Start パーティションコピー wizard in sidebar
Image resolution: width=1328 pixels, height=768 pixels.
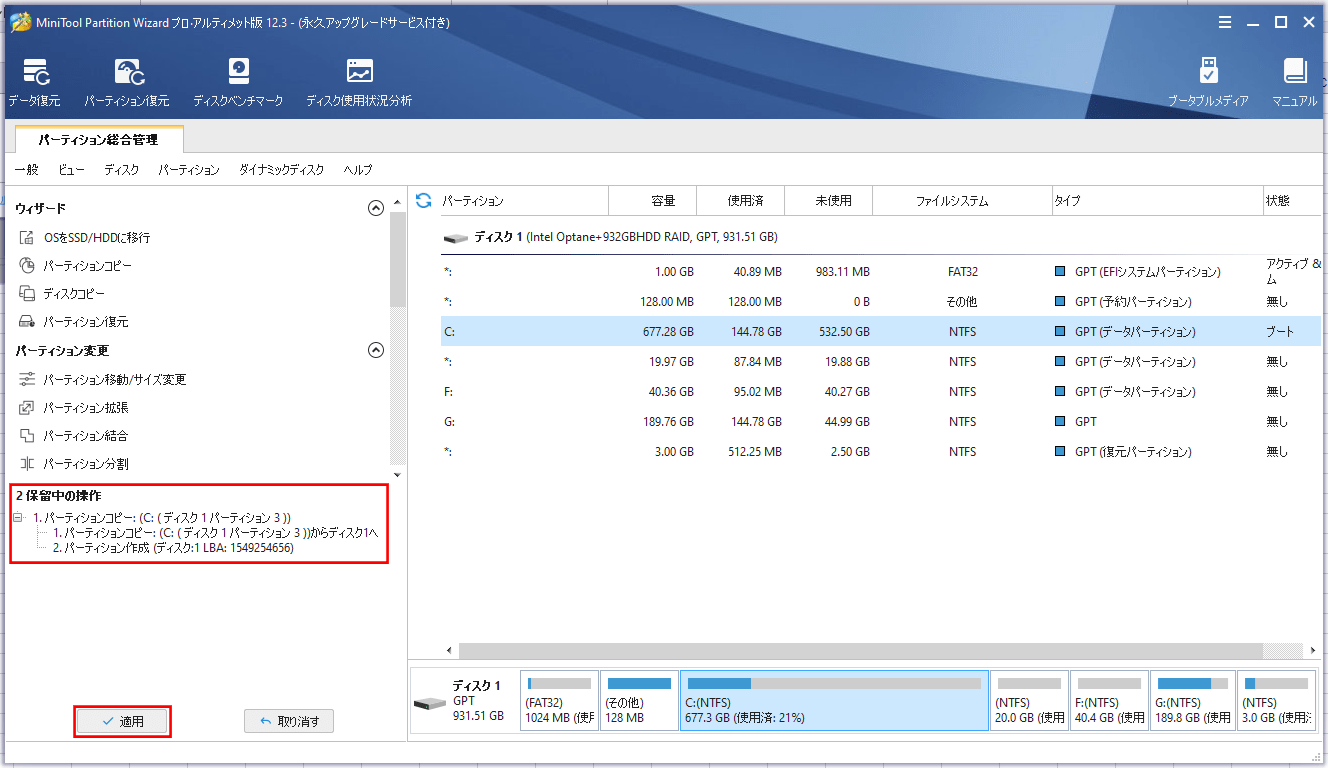pos(75,266)
